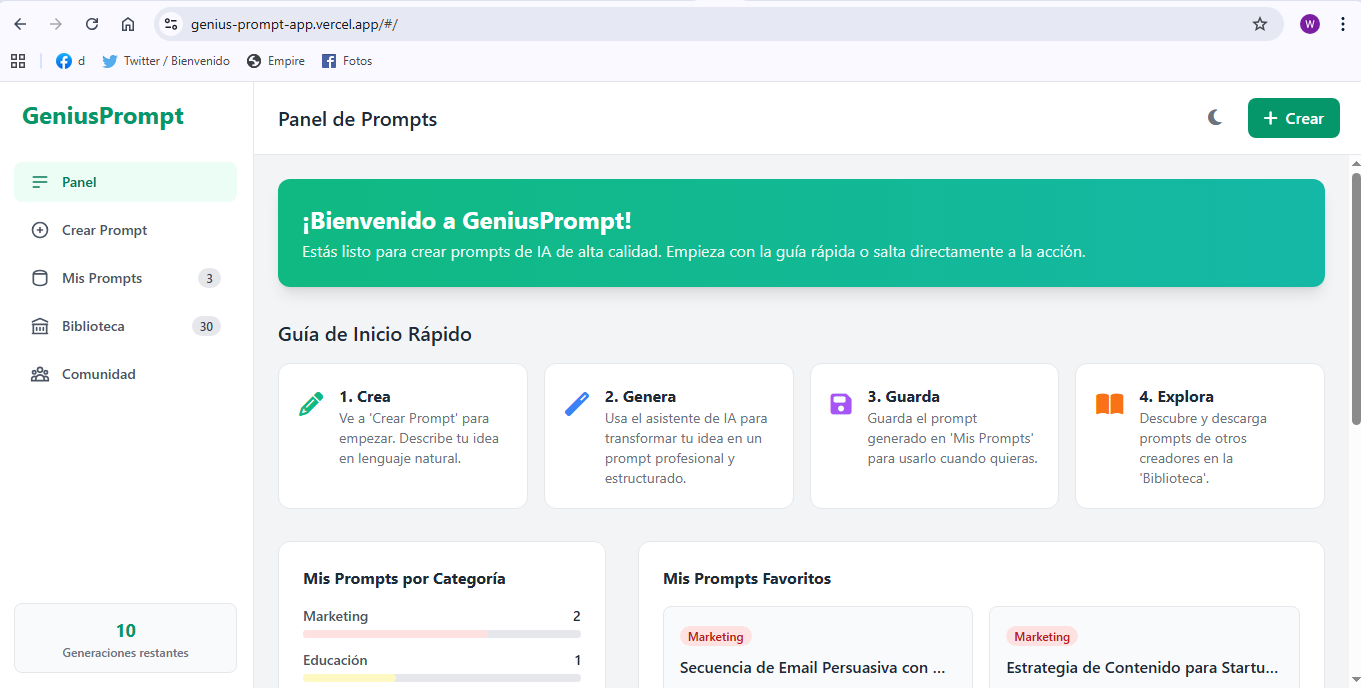The height and width of the screenshot is (688, 1361).
Task: Click the green pencil icon on Crea card
Action: pos(311,404)
